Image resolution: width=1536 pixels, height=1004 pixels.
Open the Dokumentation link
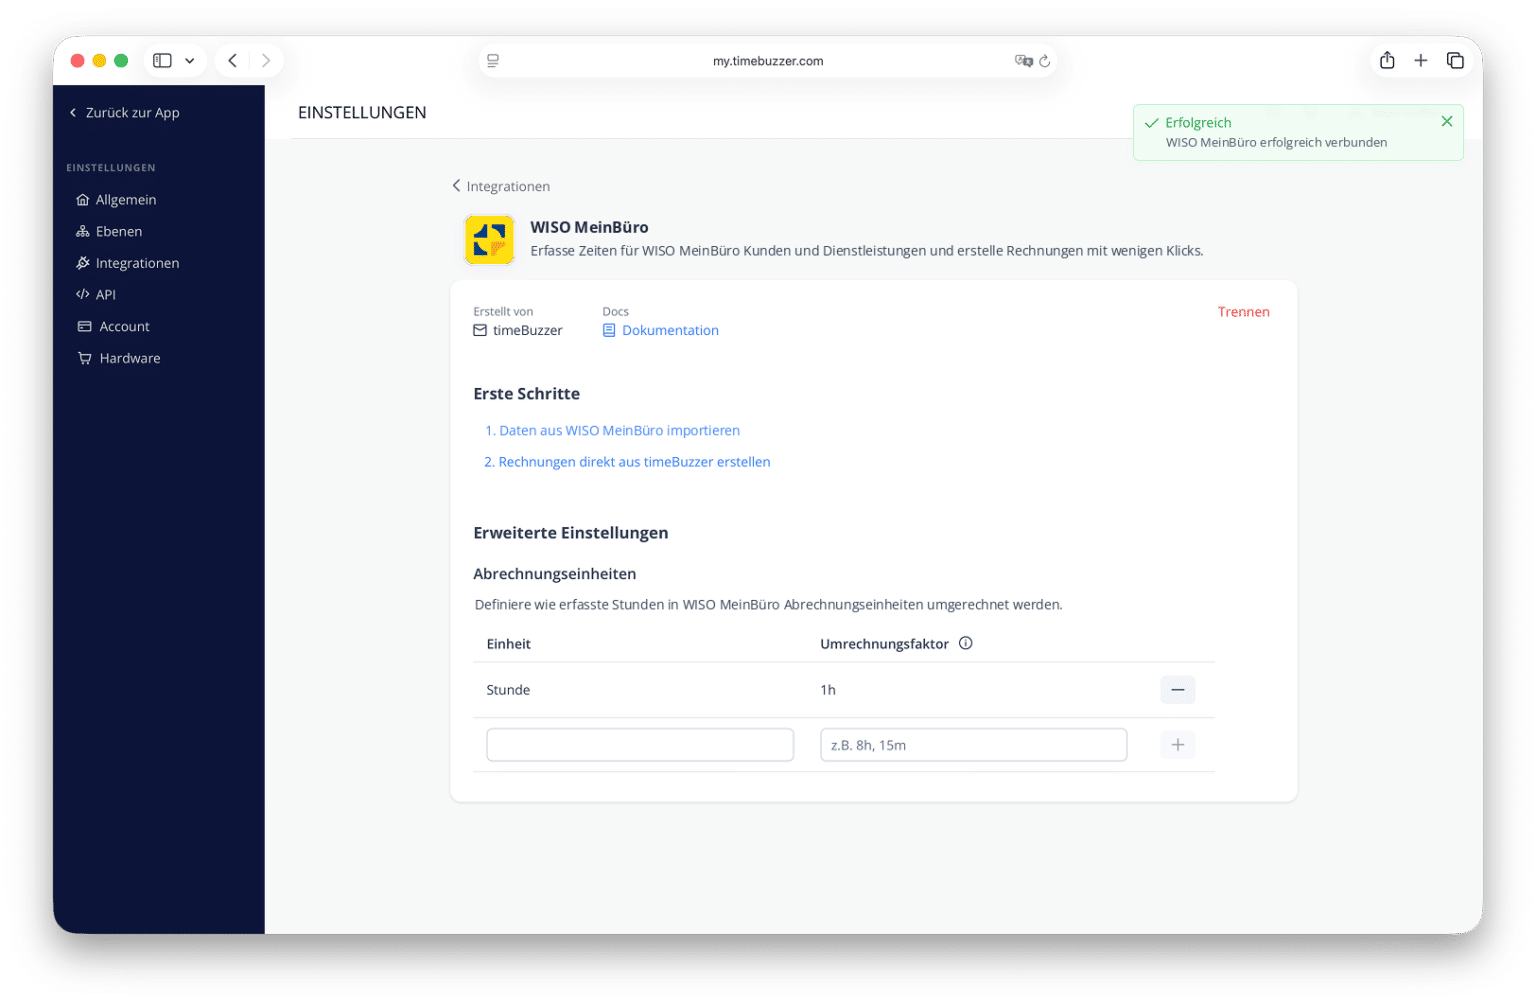pos(670,331)
